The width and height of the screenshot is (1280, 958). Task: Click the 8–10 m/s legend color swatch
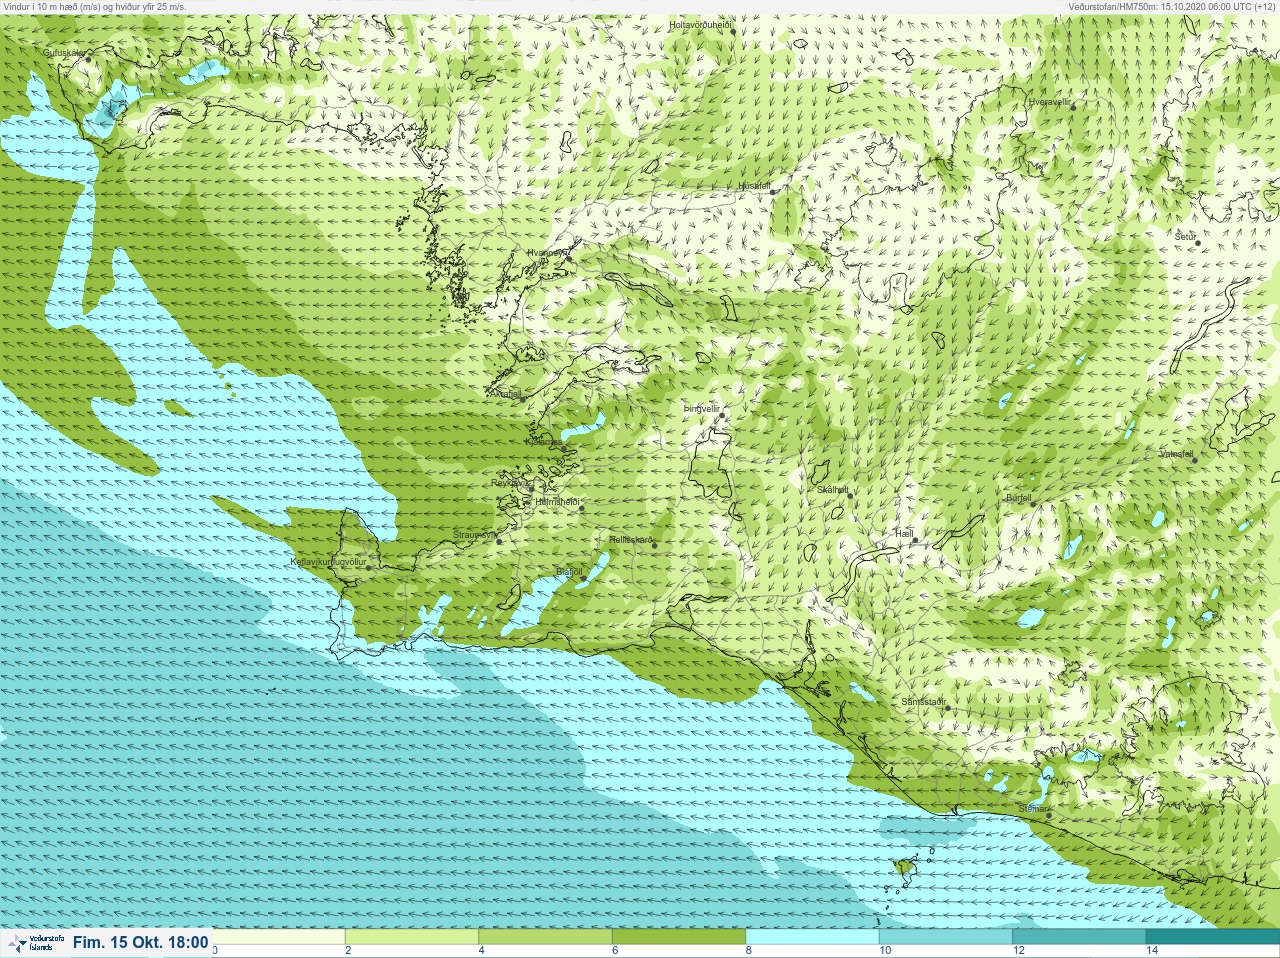(x=812, y=937)
